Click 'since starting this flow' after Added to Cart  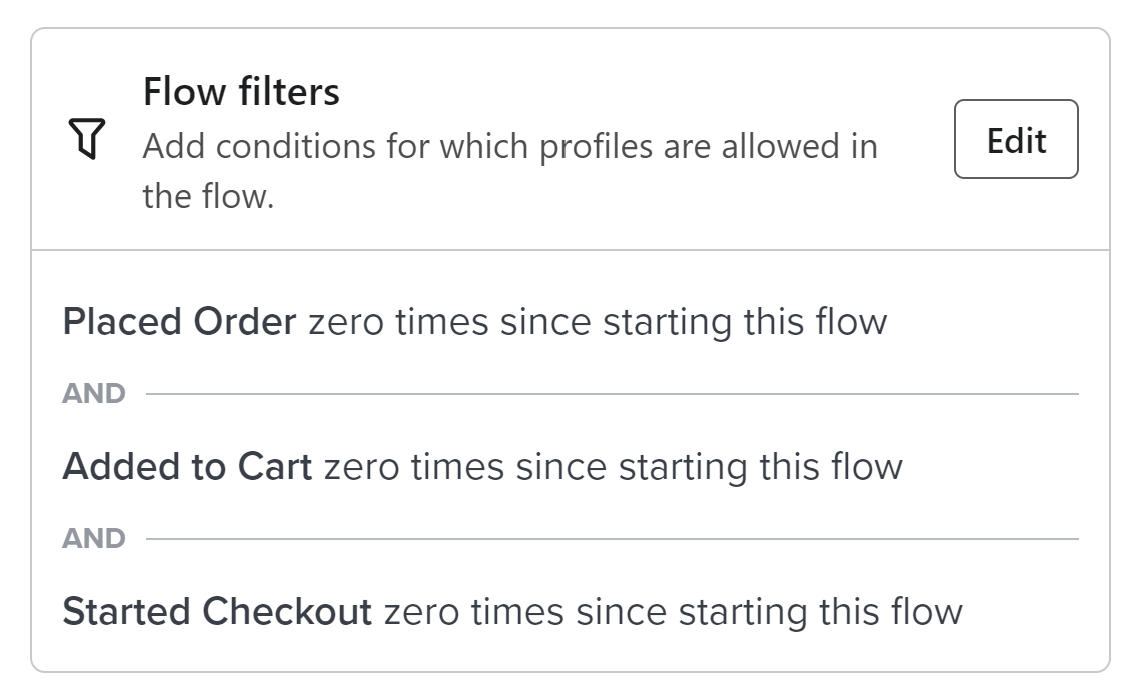pyautogui.click(x=710, y=467)
